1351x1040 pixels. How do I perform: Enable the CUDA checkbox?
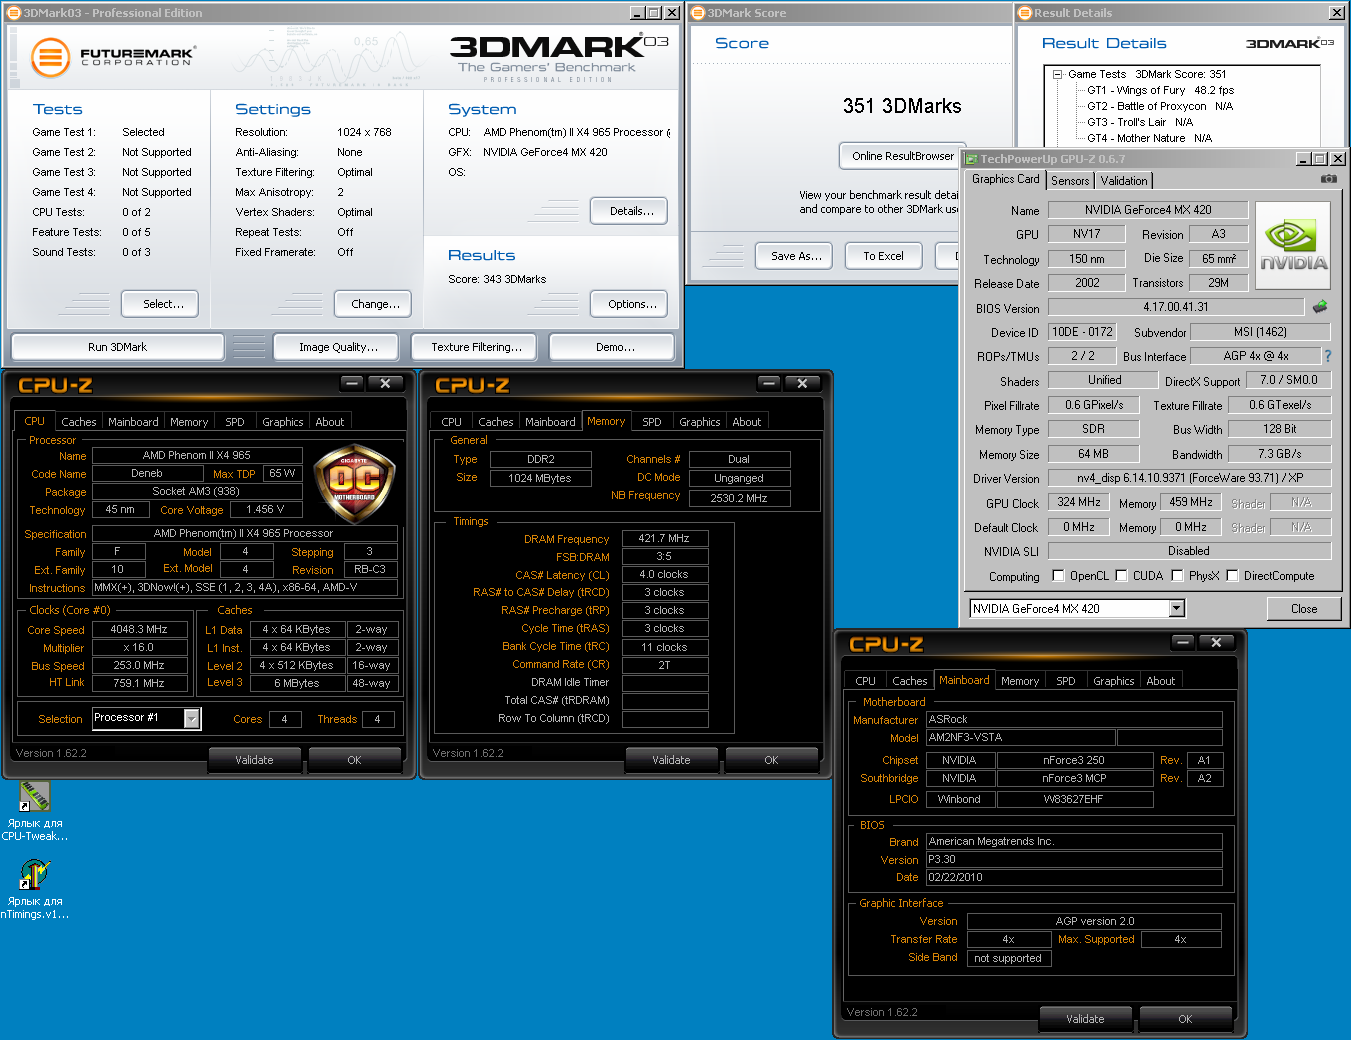1121,576
